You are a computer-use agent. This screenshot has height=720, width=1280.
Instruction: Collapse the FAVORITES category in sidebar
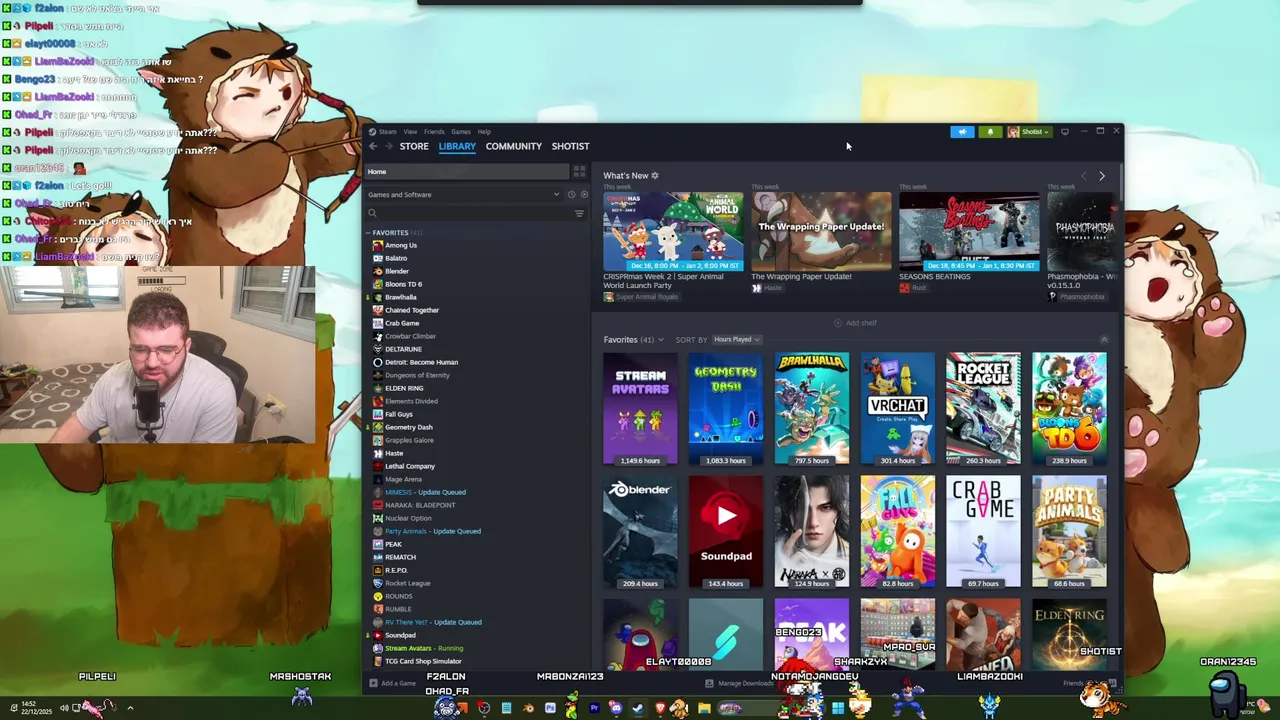368,233
